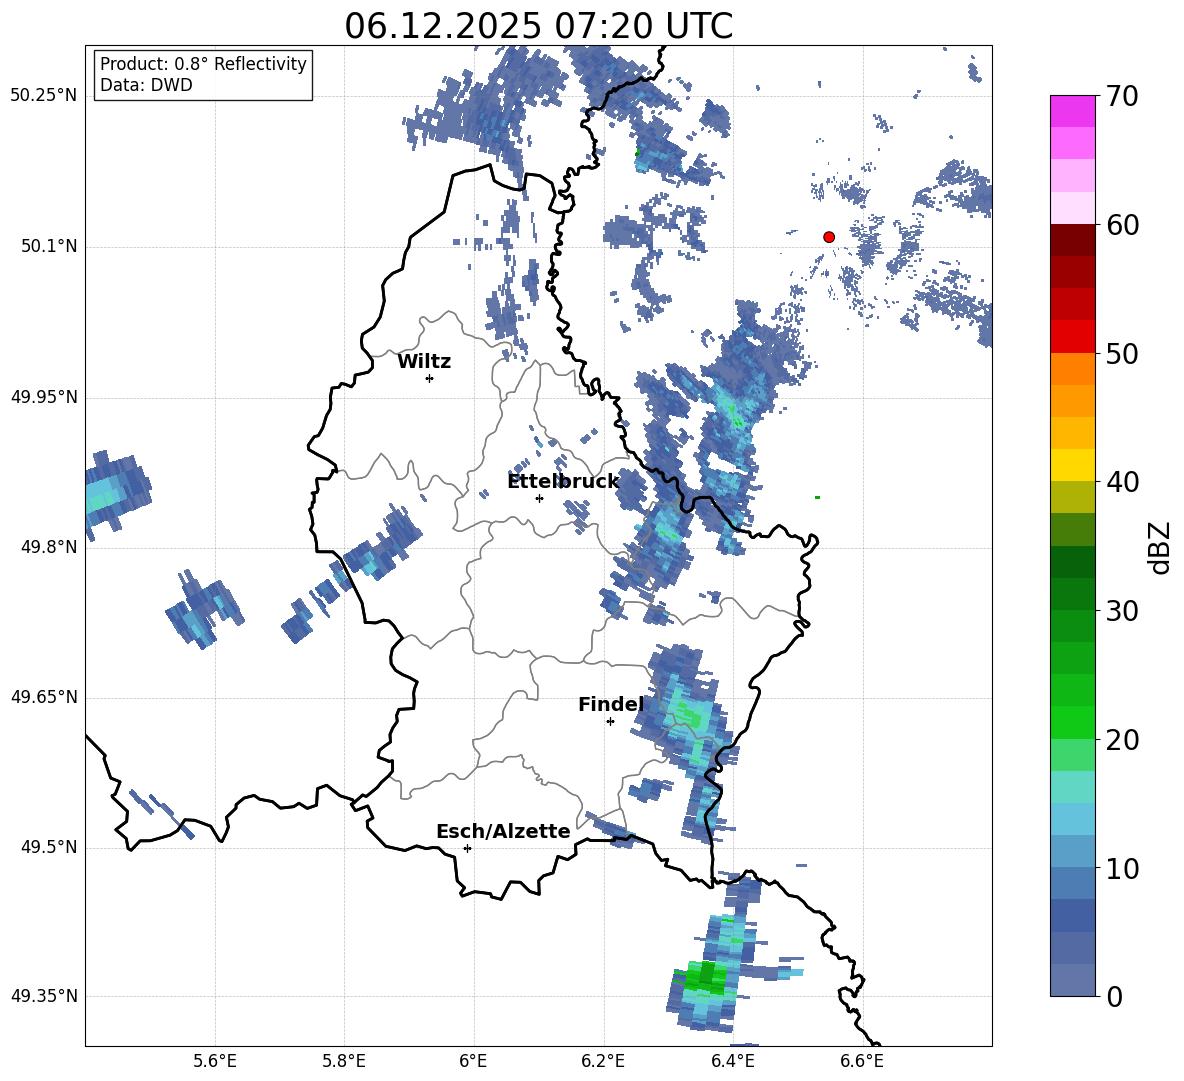The width and height of the screenshot is (1184, 1081).
Task: Click the title '06.12.2025 07:20 UTC'
Action: click(x=538, y=26)
